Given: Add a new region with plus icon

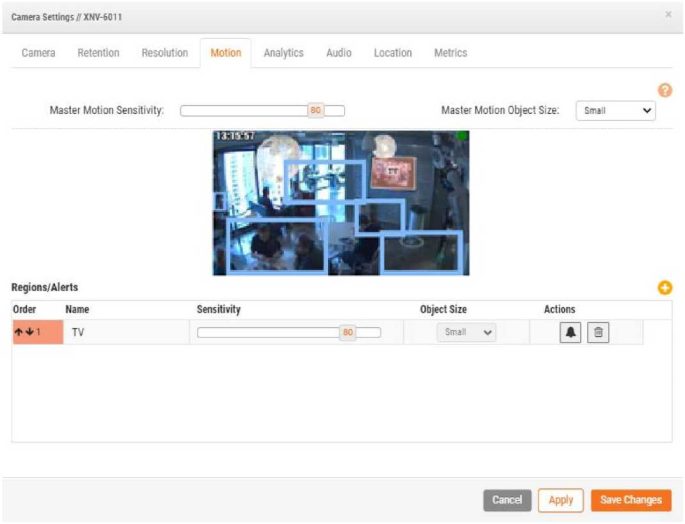Looking at the screenshot, I should (664, 288).
